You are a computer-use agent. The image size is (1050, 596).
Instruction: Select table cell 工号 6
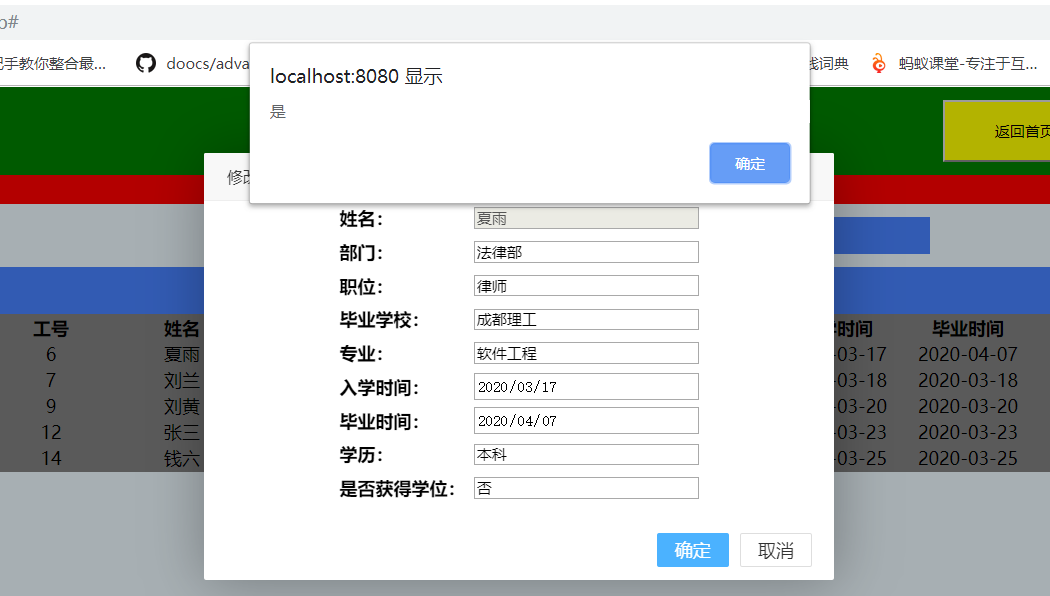pyautogui.click(x=51, y=354)
